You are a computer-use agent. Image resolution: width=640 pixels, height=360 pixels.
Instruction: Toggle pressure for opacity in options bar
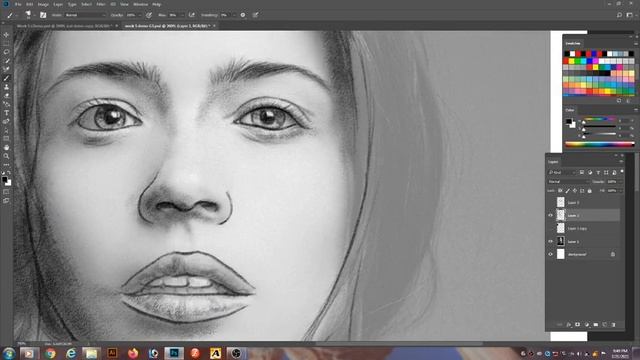point(149,15)
